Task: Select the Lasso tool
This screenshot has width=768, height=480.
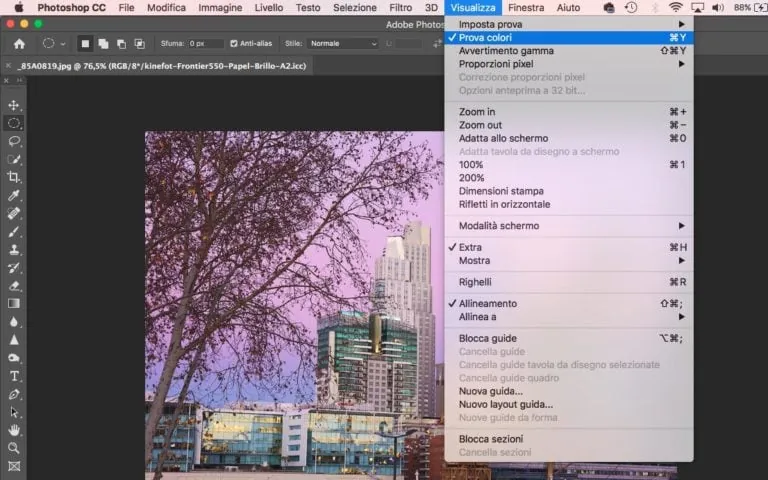Action: (x=14, y=142)
